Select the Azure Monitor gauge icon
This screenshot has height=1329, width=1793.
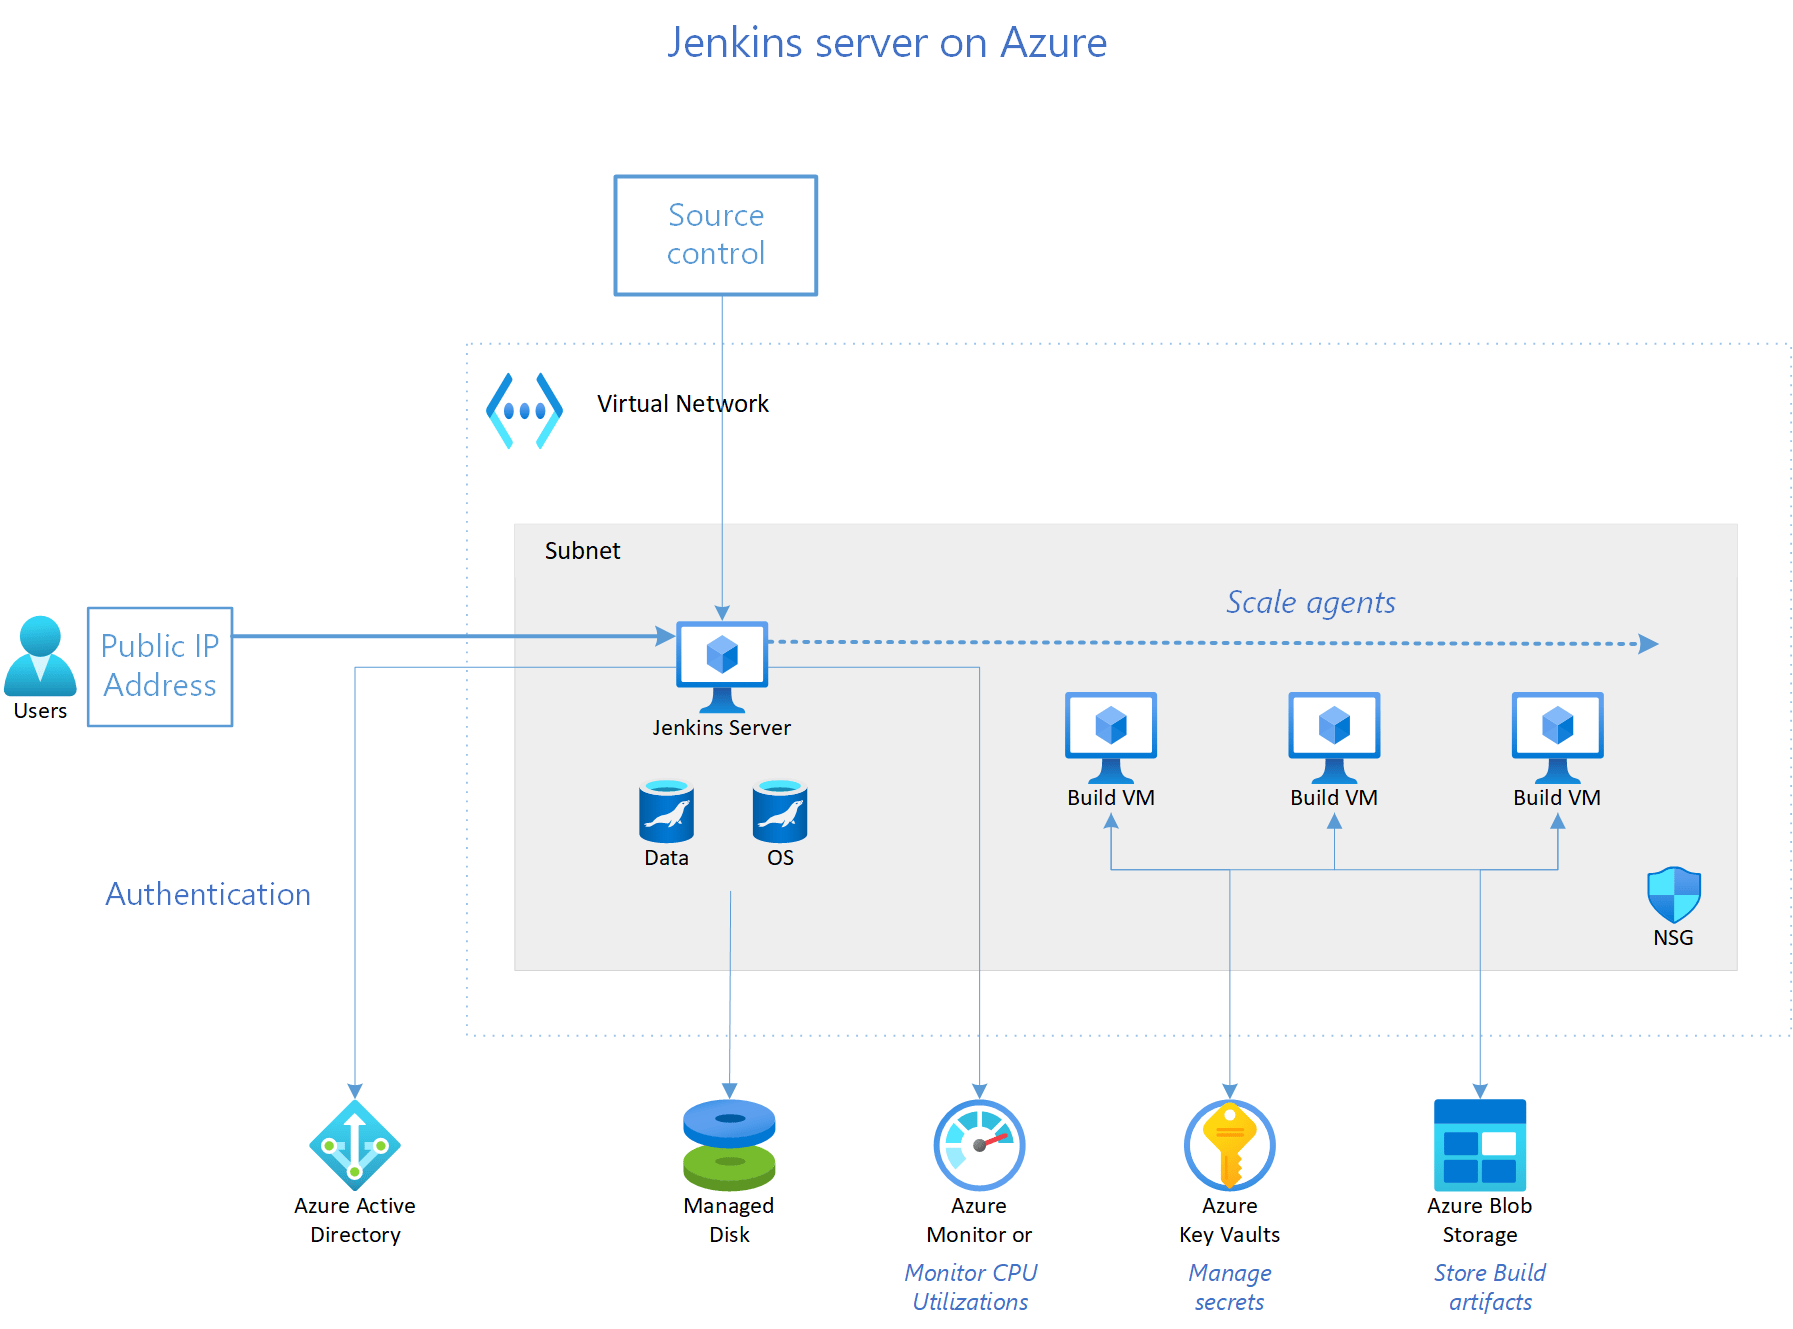978,1143
